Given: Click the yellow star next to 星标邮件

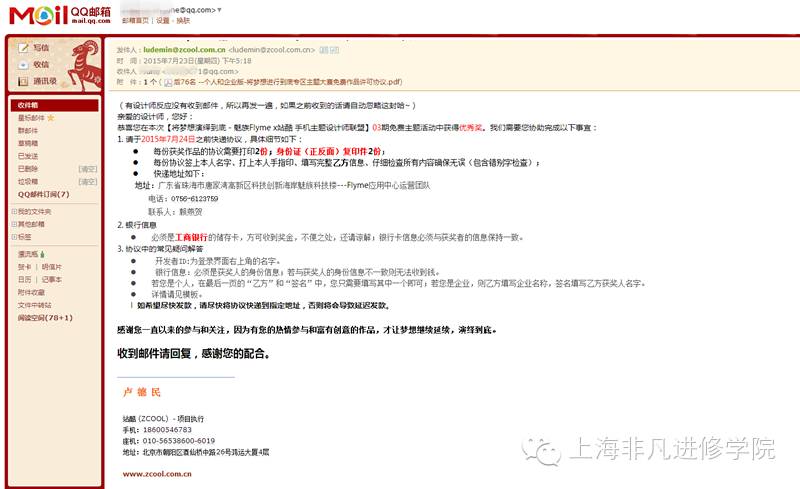Looking at the screenshot, I should [x=51, y=117].
